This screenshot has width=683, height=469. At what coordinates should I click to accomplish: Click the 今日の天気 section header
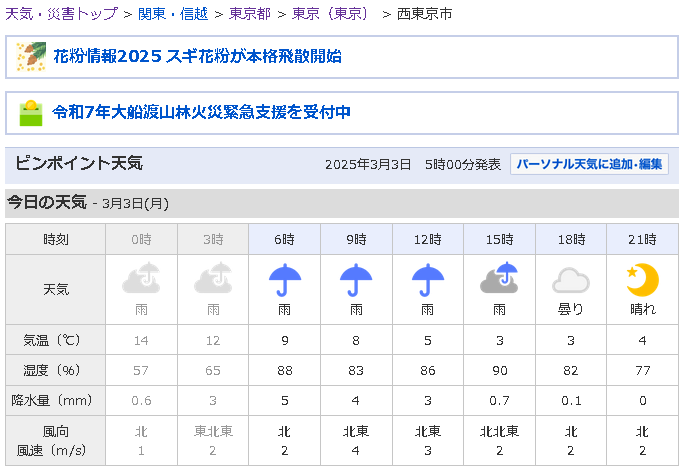point(47,202)
